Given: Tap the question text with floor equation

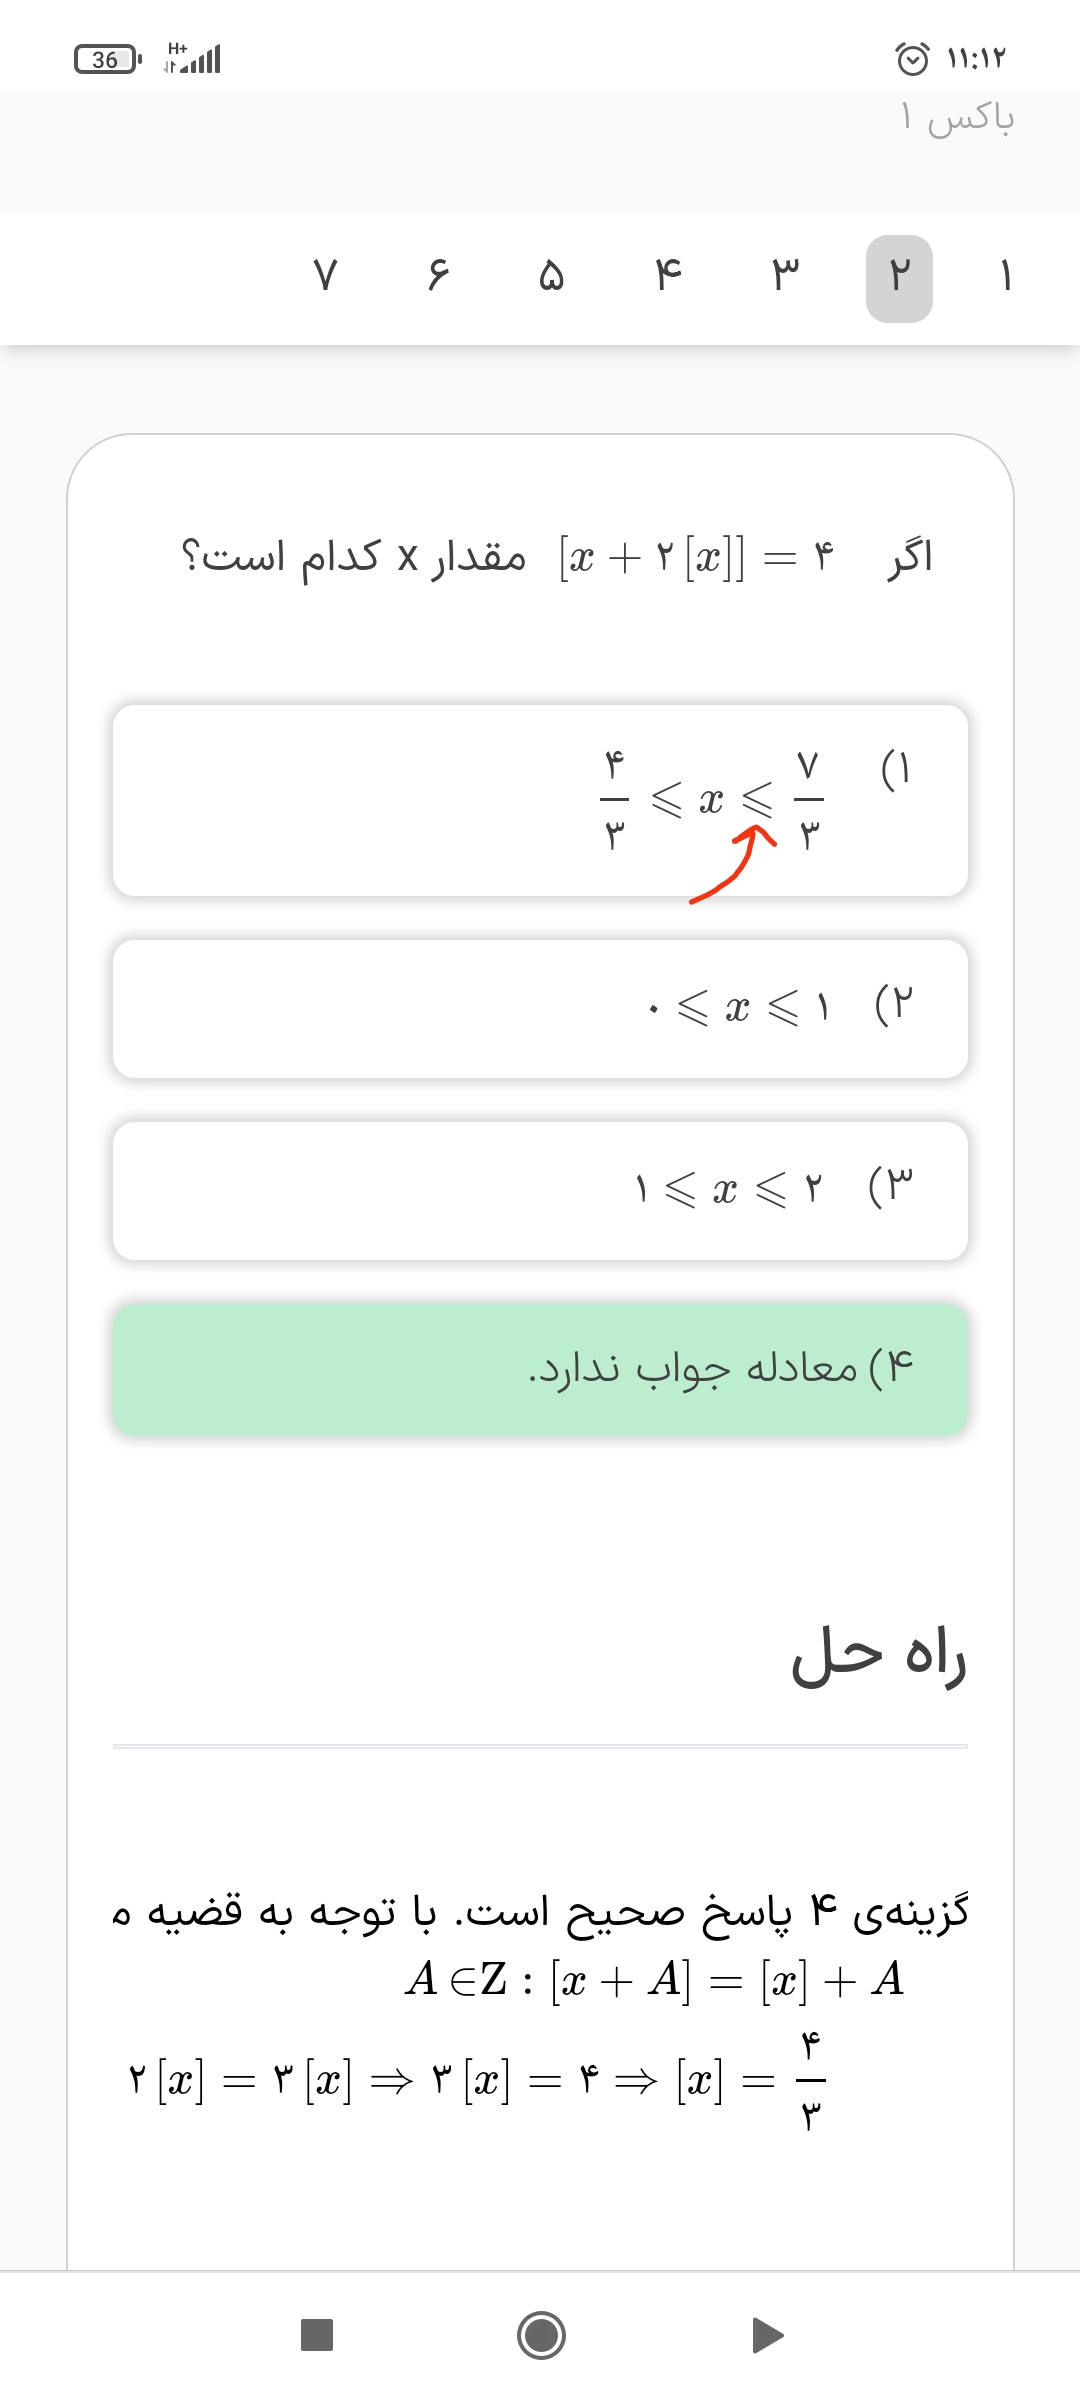Looking at the screenshot, I should (x=556, y=557).
